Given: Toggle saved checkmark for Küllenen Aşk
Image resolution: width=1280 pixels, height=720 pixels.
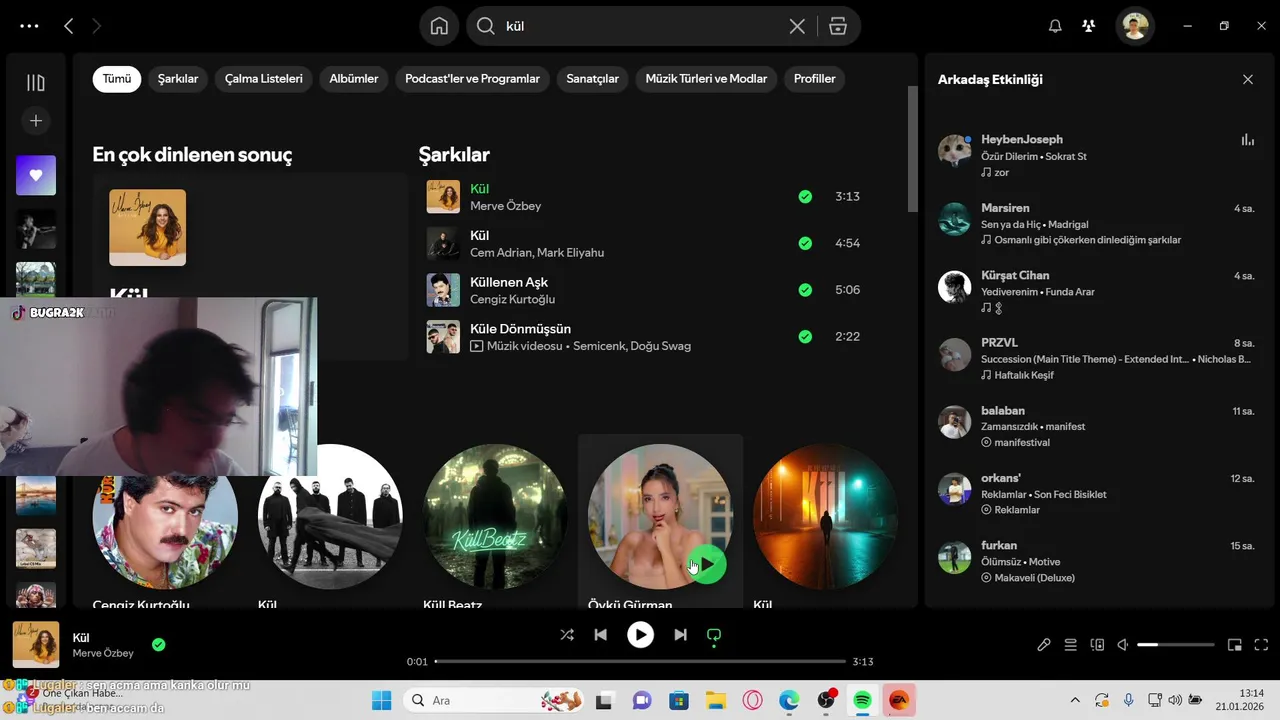Looking at the screenshot, I should coord(805,290).
